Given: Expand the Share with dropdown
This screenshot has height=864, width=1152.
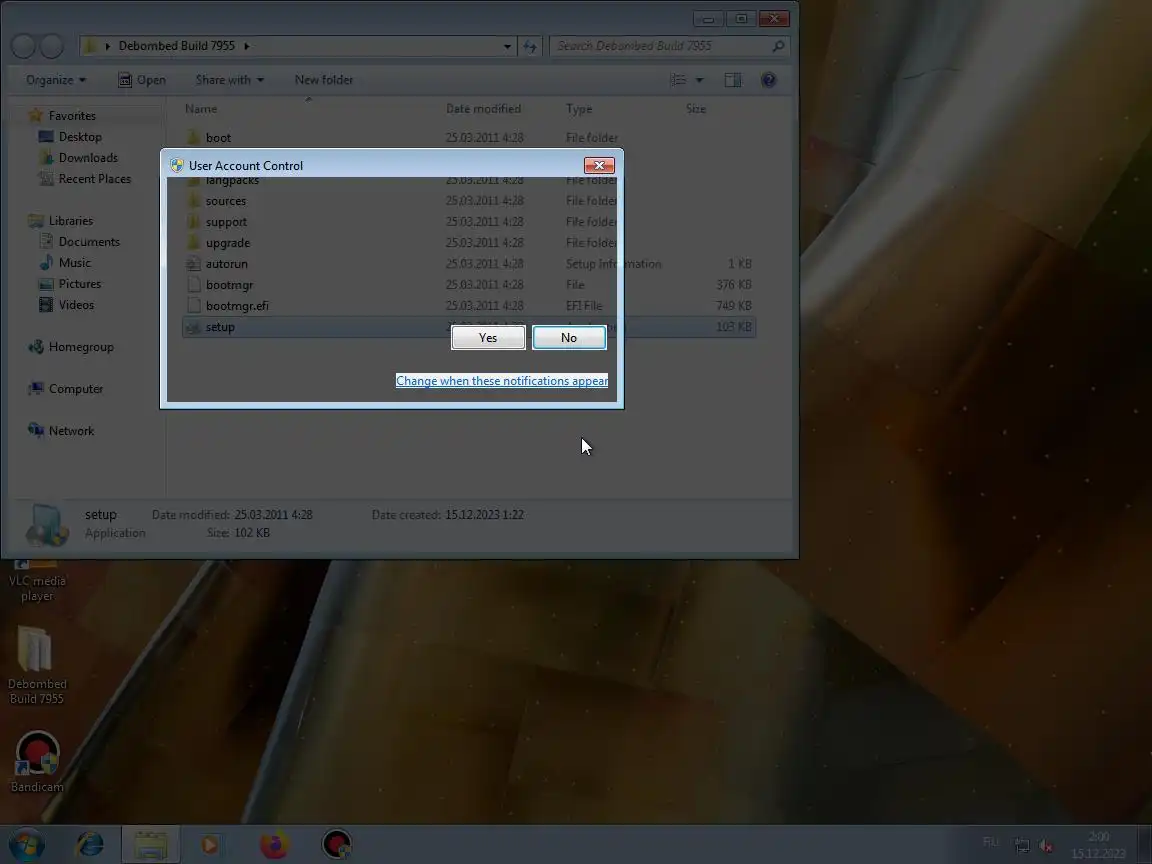Looking at the screenshot, I should tap(229, 79).
